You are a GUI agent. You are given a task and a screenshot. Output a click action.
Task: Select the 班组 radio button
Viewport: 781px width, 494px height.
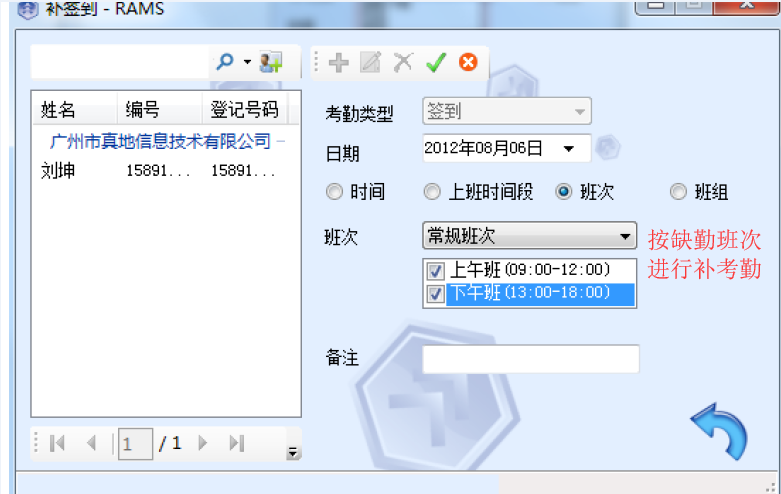point(678,192)
